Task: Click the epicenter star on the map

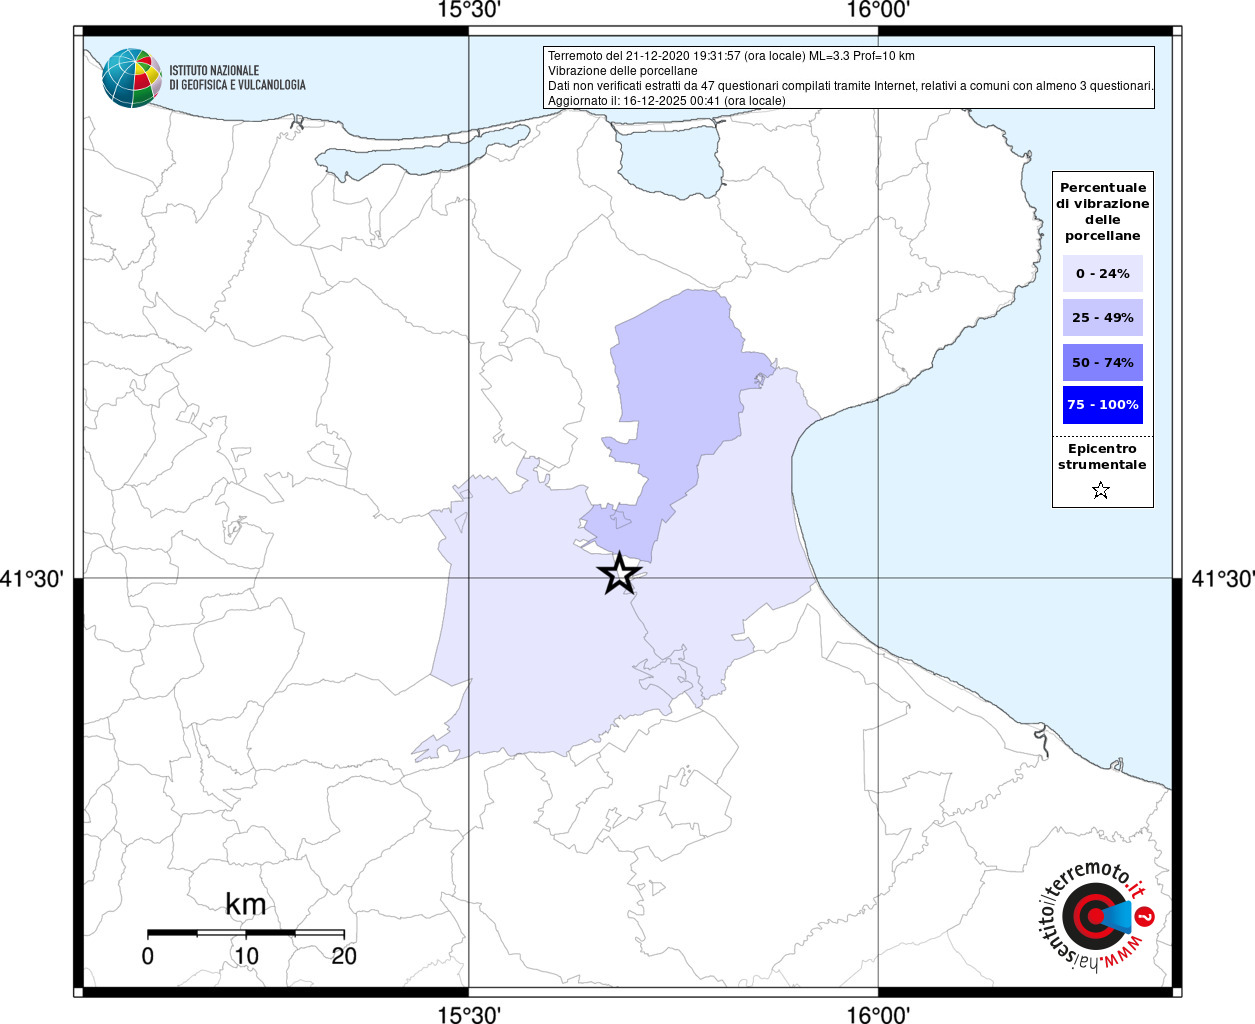Action: point(619,574)
